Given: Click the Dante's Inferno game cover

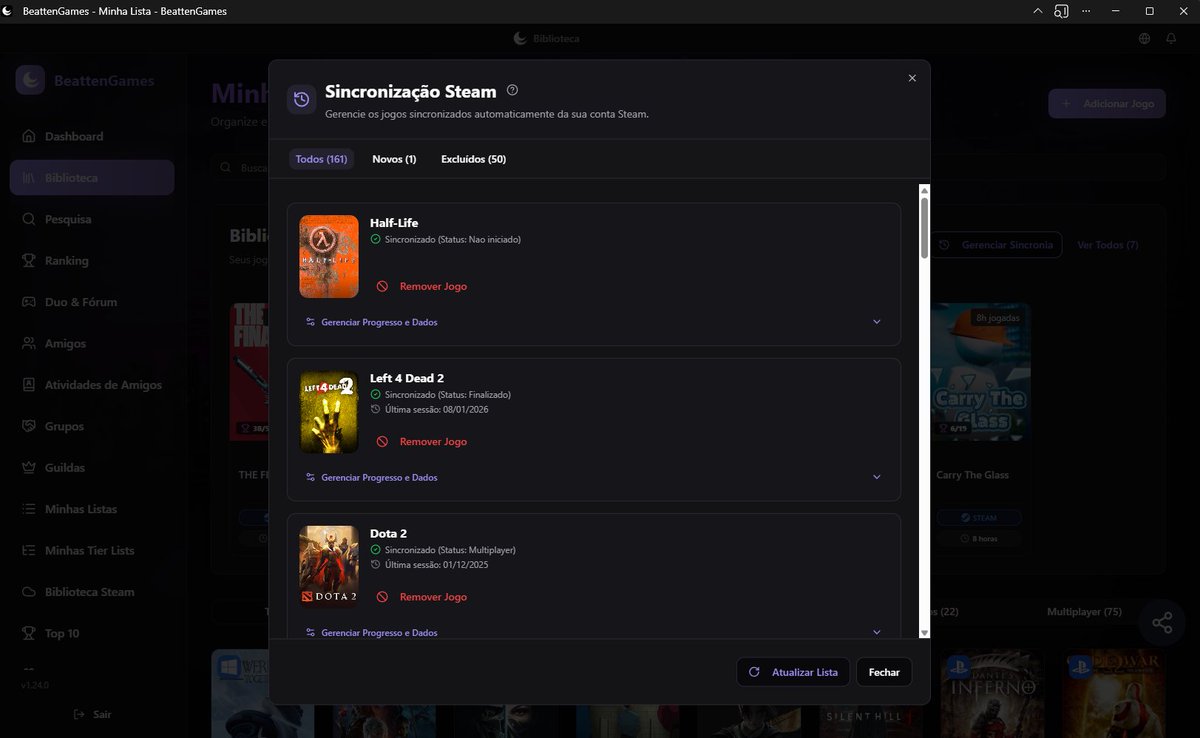Looking at the screenshot, I should point(993,693).
